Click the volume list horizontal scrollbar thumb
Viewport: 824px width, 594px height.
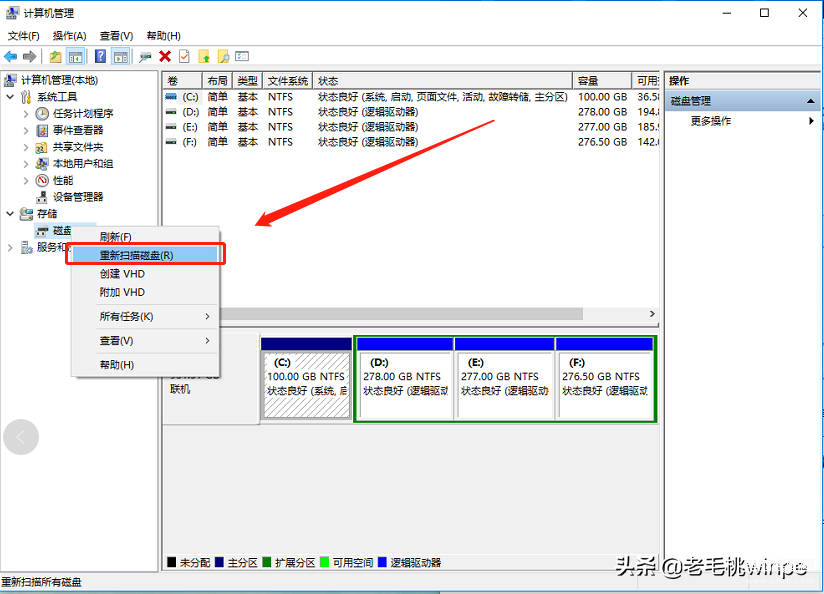click(401, 314)
